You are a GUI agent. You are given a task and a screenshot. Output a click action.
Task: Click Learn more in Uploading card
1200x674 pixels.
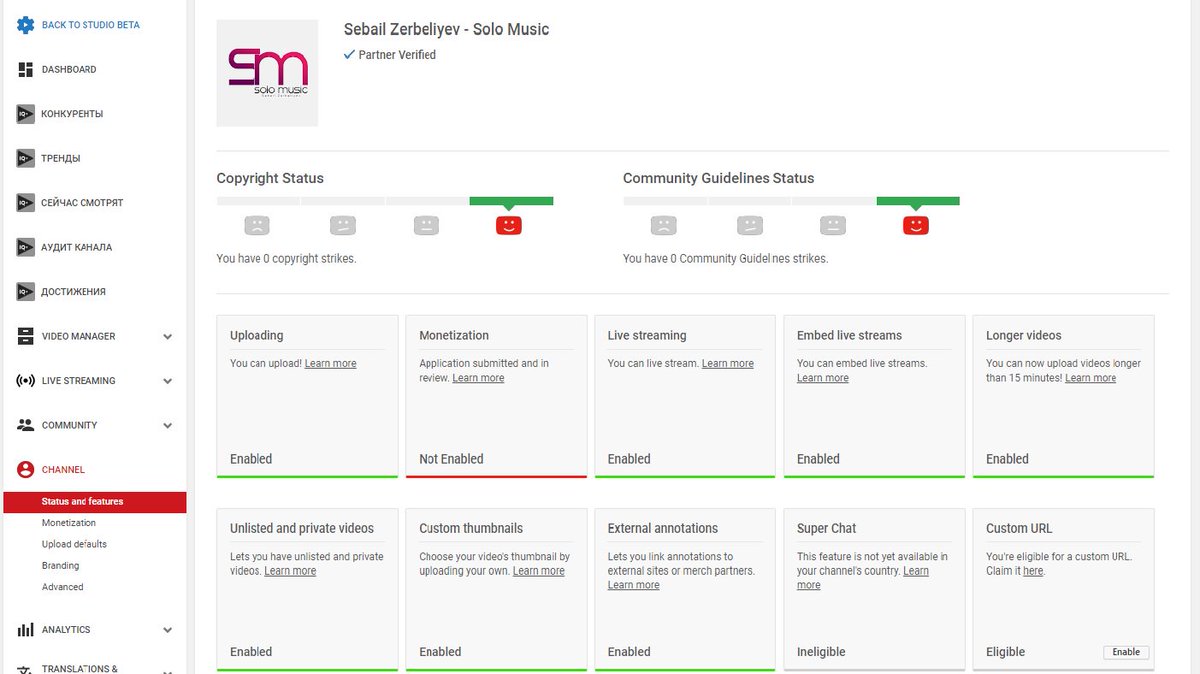(x=330, y=363)
